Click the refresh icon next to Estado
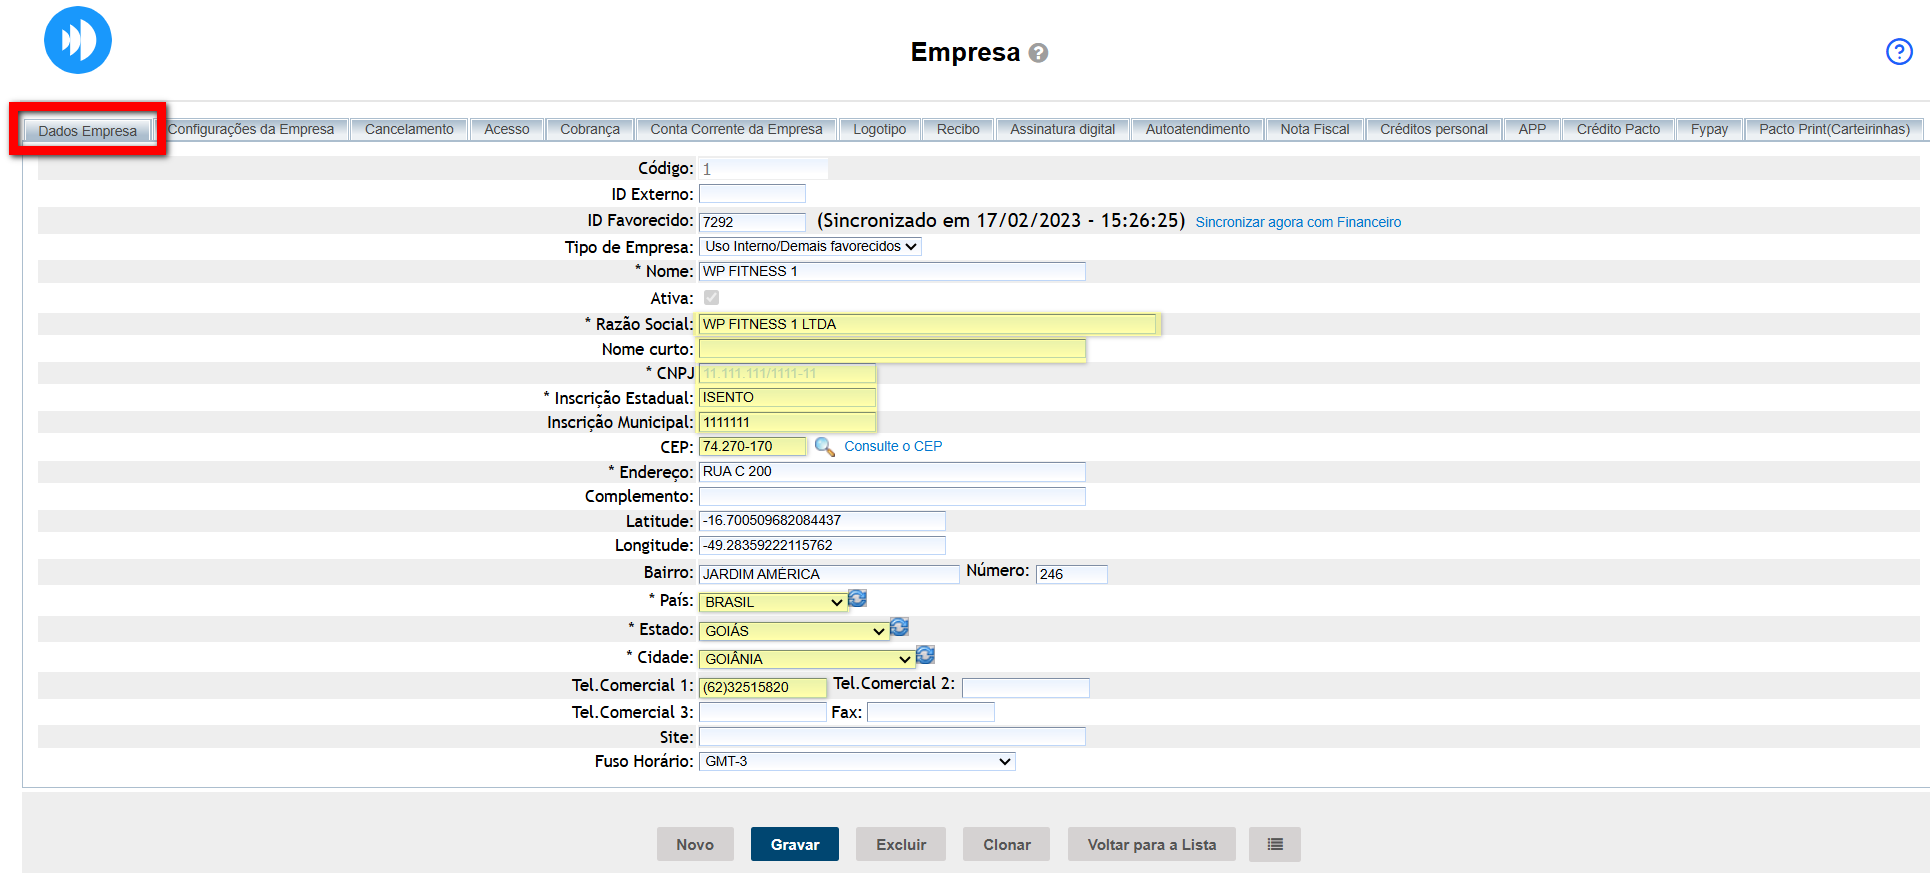The width and height of the screenshot is (1930, 873). (x=899, y=627)
